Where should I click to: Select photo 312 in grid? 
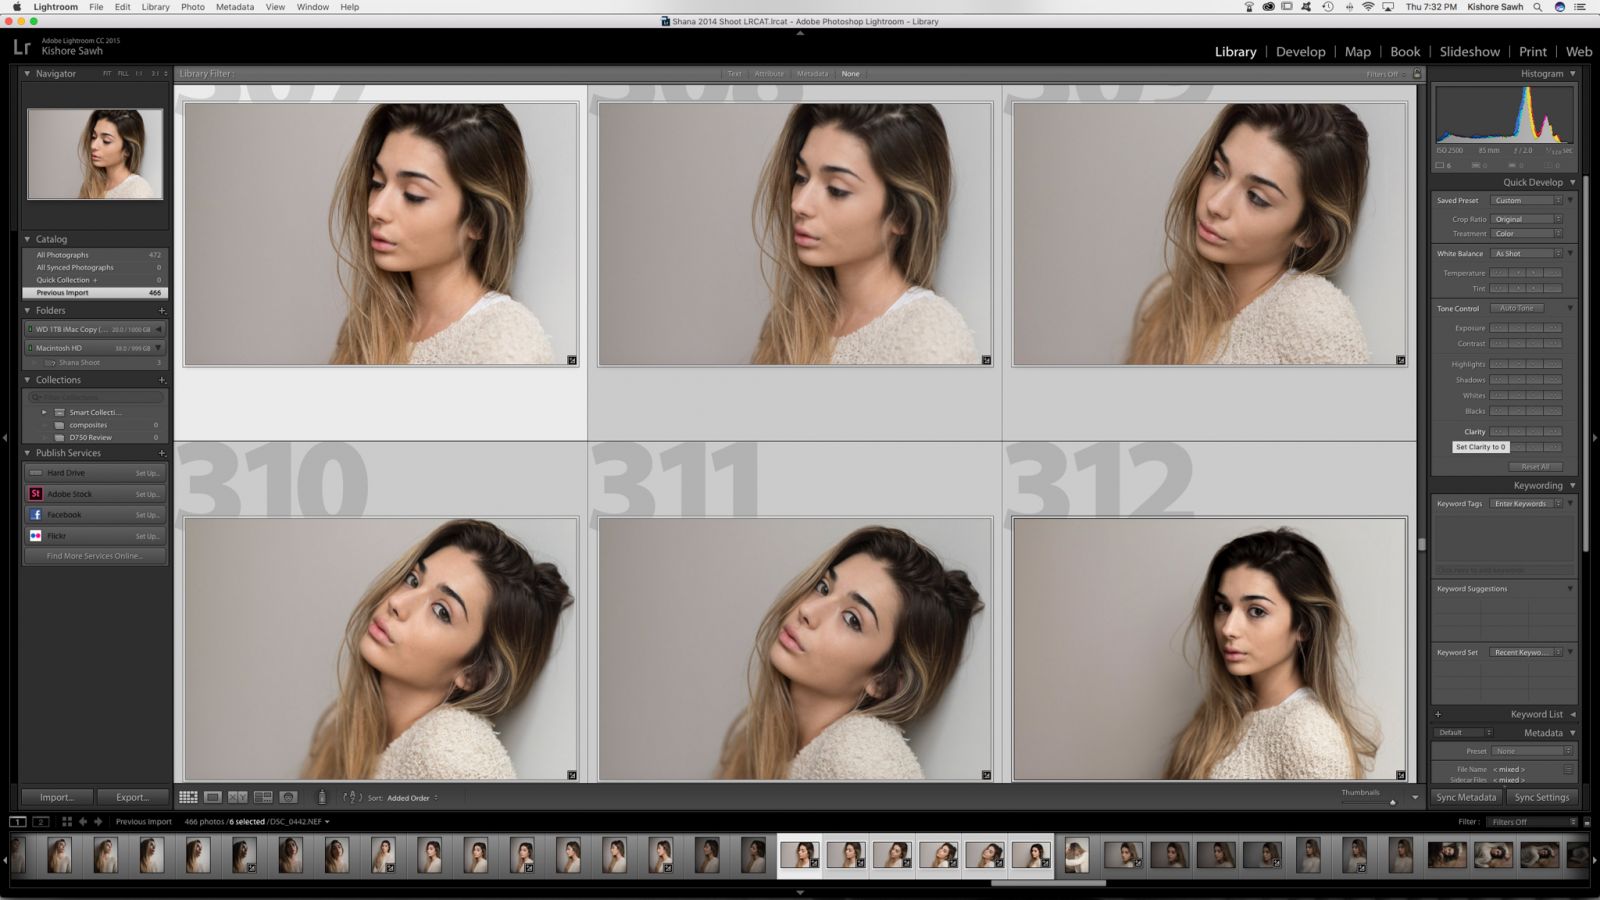click(1209, 649)
